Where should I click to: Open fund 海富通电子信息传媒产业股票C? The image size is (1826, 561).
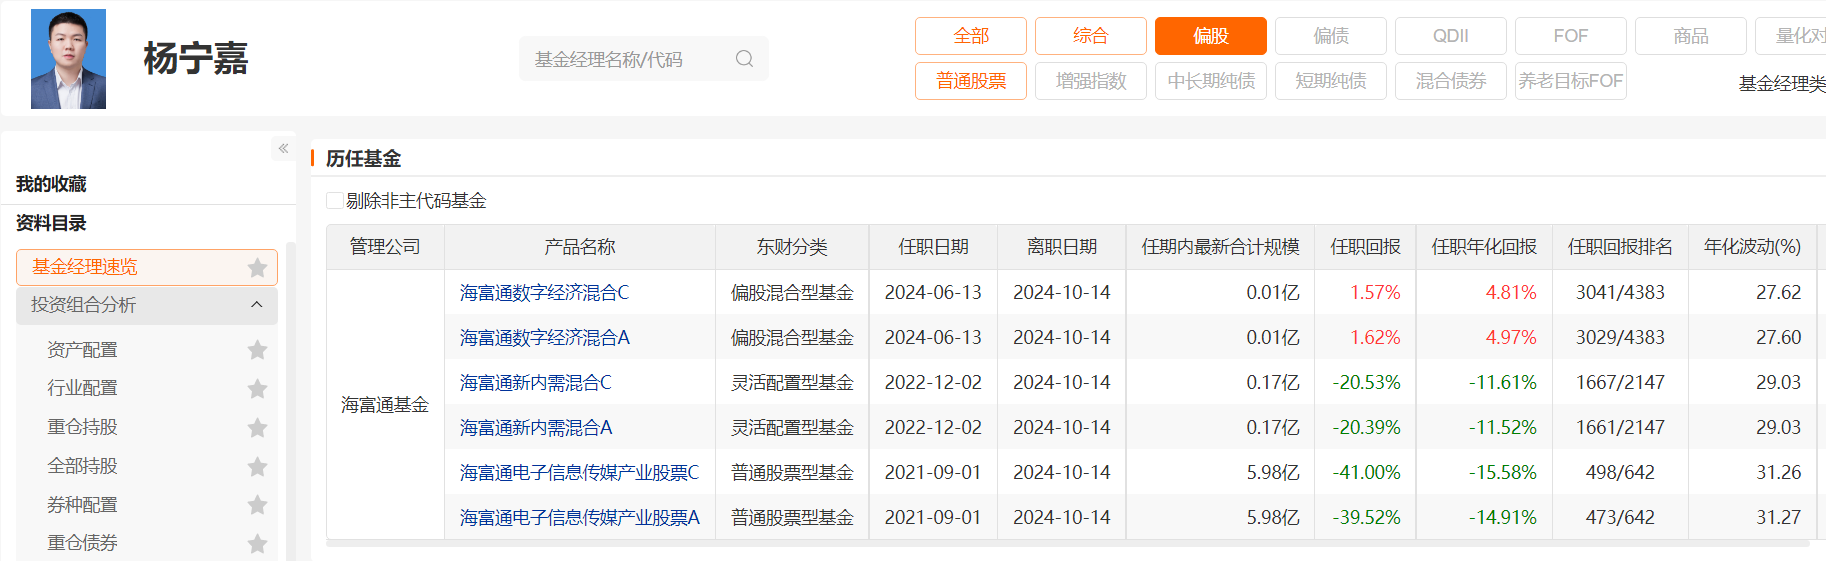click(579, 473)
